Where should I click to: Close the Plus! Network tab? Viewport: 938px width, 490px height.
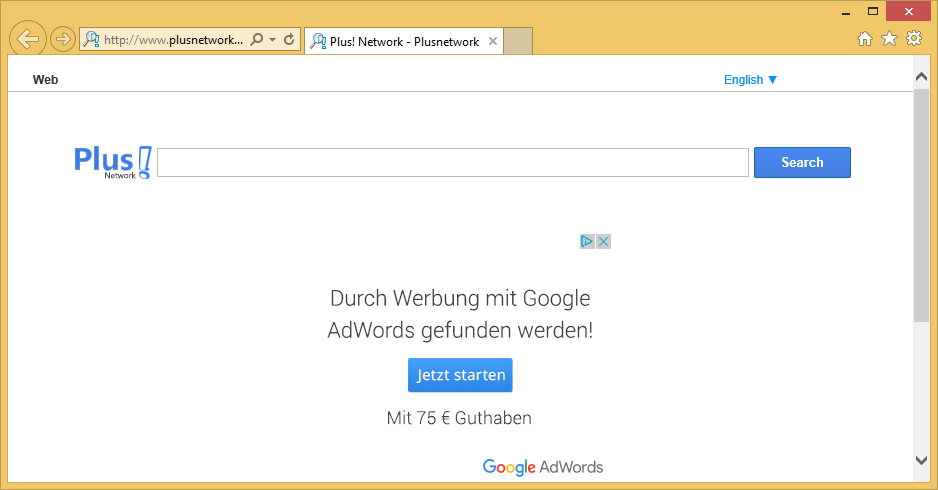pyautogui.click(x=493, y=41)
